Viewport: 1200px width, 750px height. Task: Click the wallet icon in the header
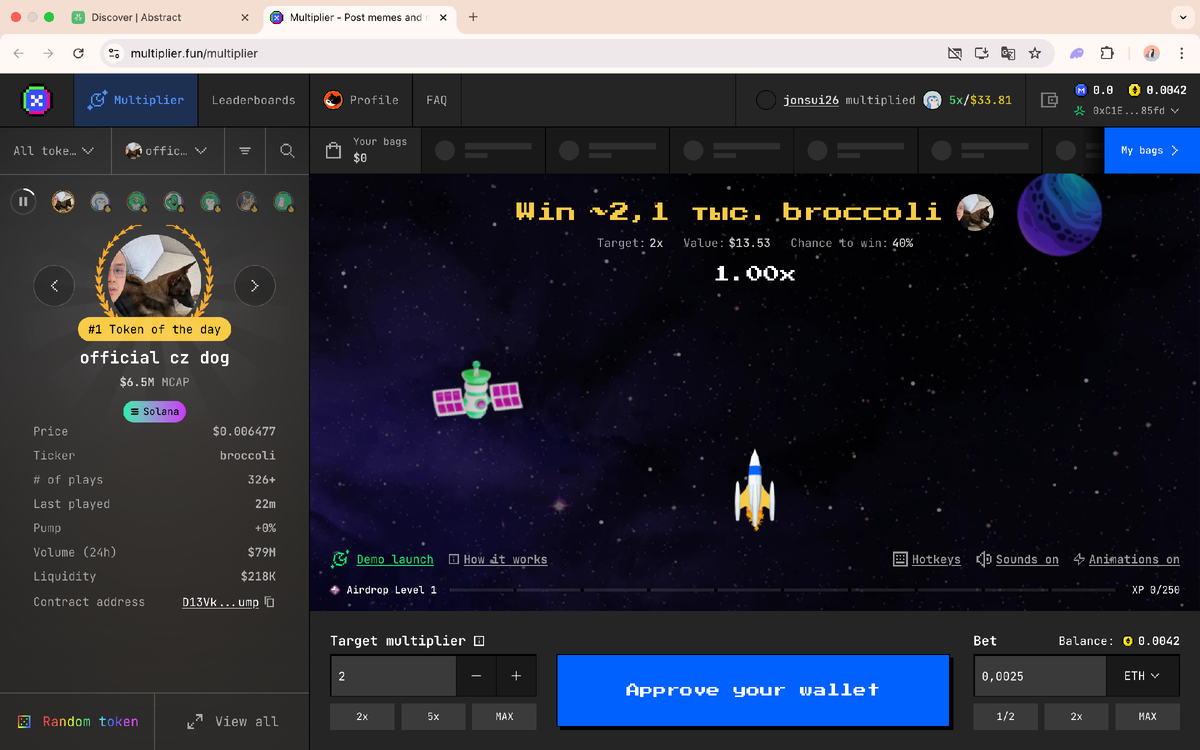point(1049,100)
